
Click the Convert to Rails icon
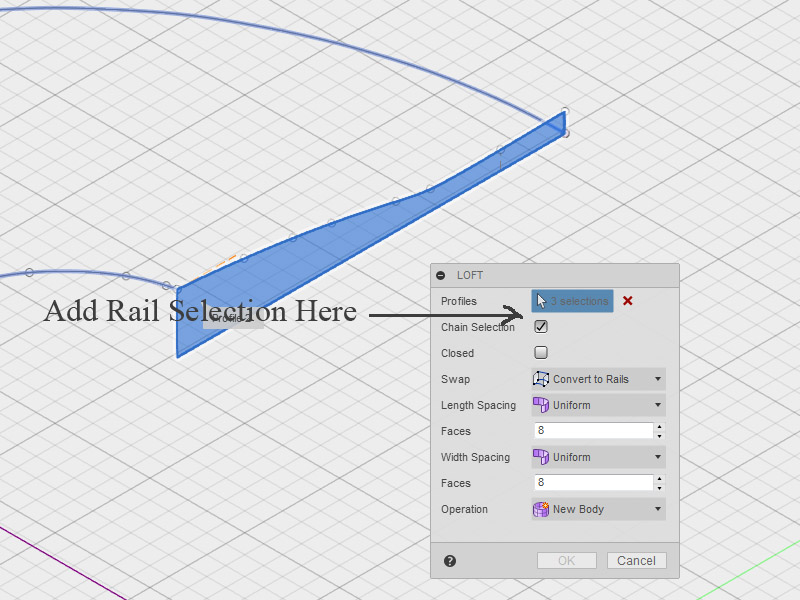[x=541, y=379]
